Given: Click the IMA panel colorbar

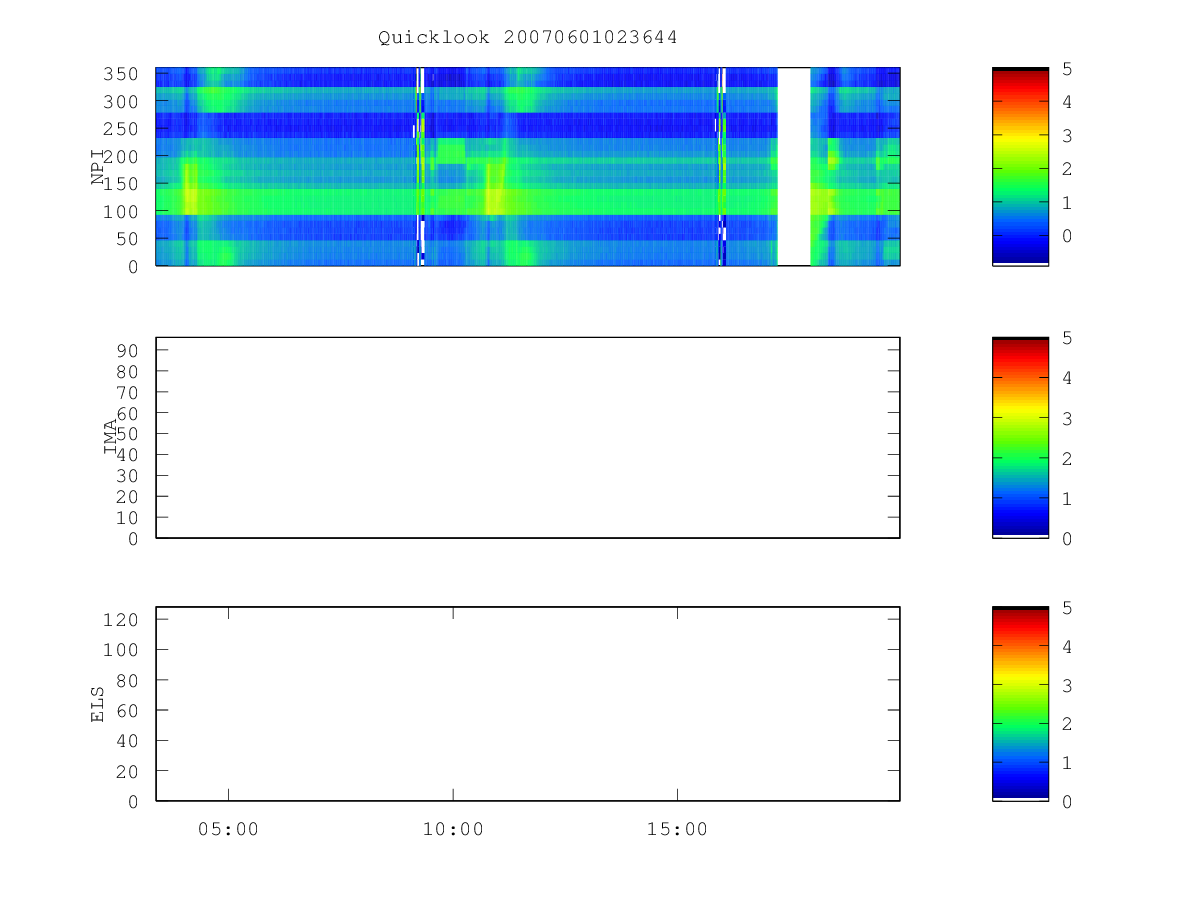Looking at the screenshot, I should tap(1020, 437).
